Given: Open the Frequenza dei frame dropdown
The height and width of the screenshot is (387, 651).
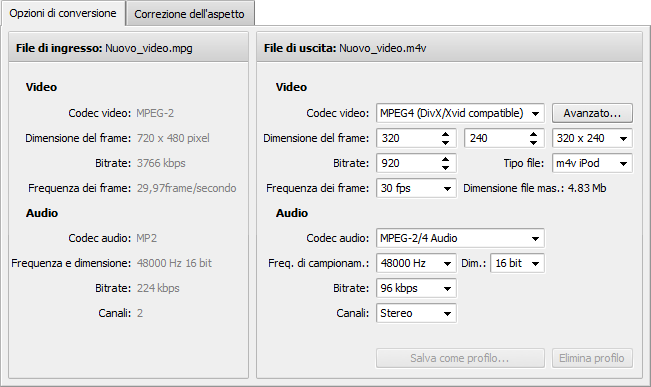Looking at the screenshot, I should click(416, 188).
